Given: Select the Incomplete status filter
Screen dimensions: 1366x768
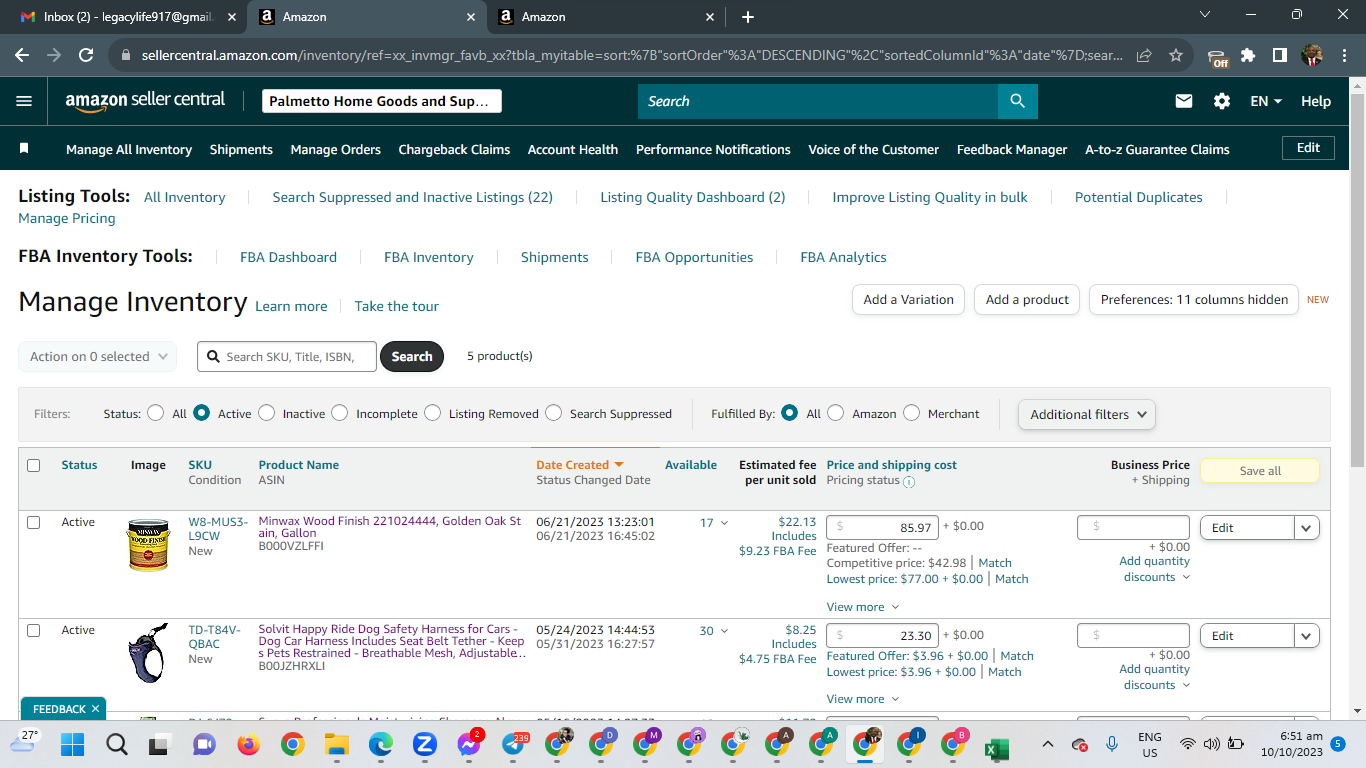Looking at the screenshot, I should click(340, 413).
